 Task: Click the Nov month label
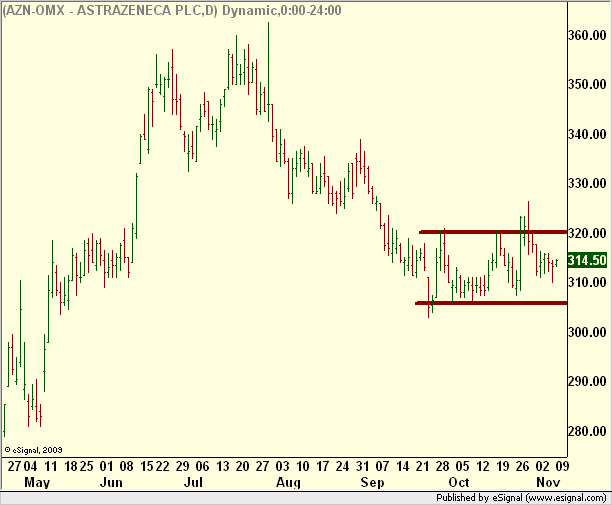click(x=548, y=482)
